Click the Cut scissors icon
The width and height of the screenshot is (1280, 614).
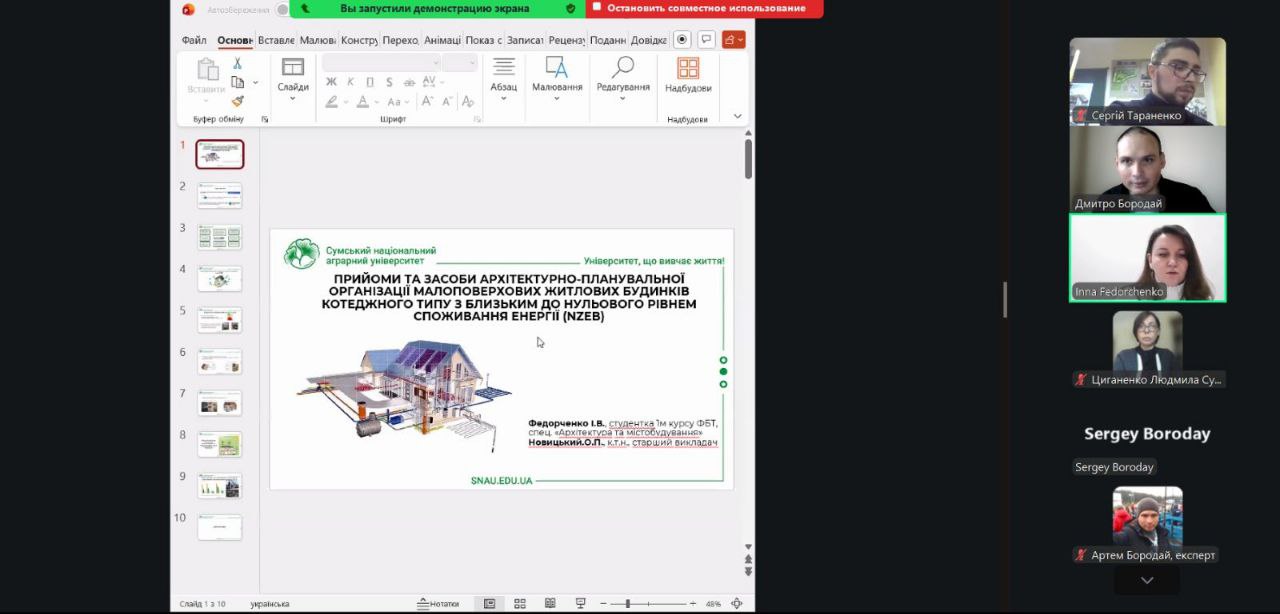(238, 63)
